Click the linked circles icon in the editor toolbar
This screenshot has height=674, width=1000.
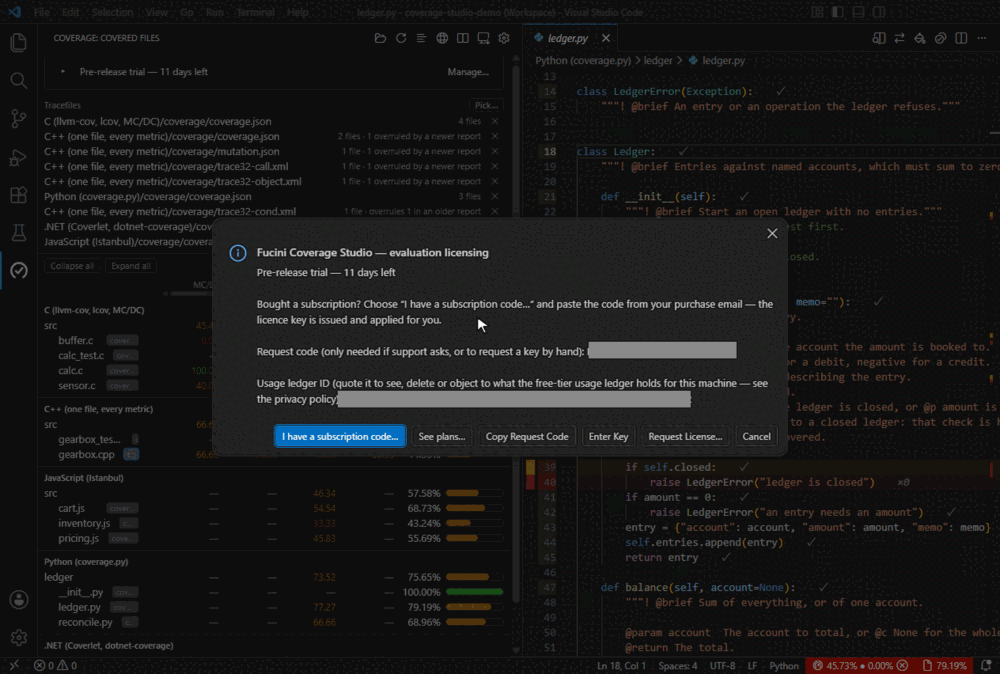[940, 38]
